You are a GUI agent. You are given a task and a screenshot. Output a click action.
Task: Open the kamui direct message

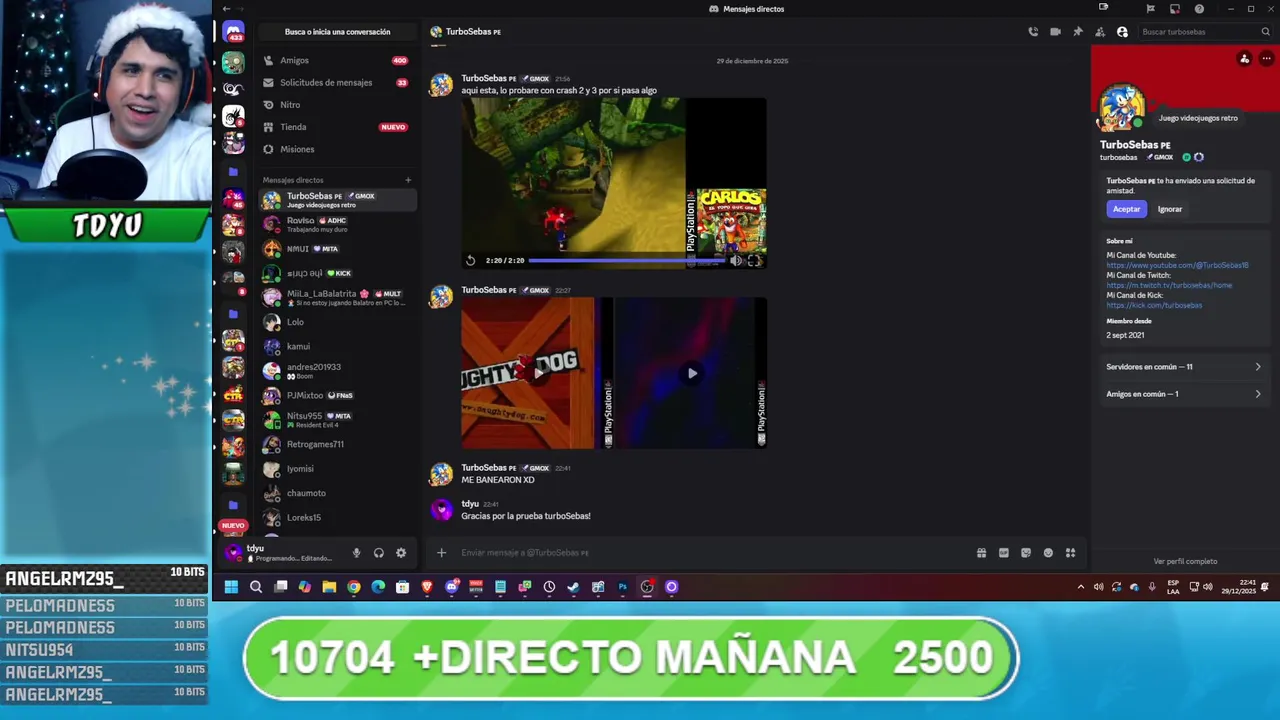click(337, 346)
